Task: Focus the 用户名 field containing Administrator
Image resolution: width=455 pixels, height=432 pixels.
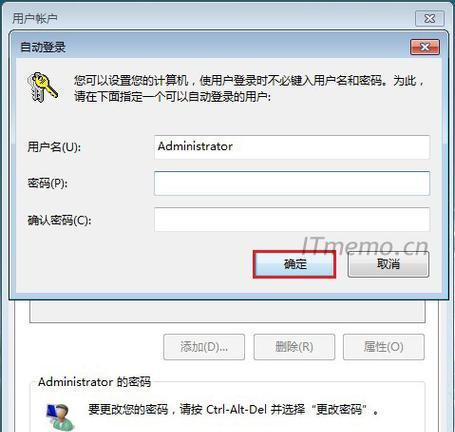Action: 292,147
